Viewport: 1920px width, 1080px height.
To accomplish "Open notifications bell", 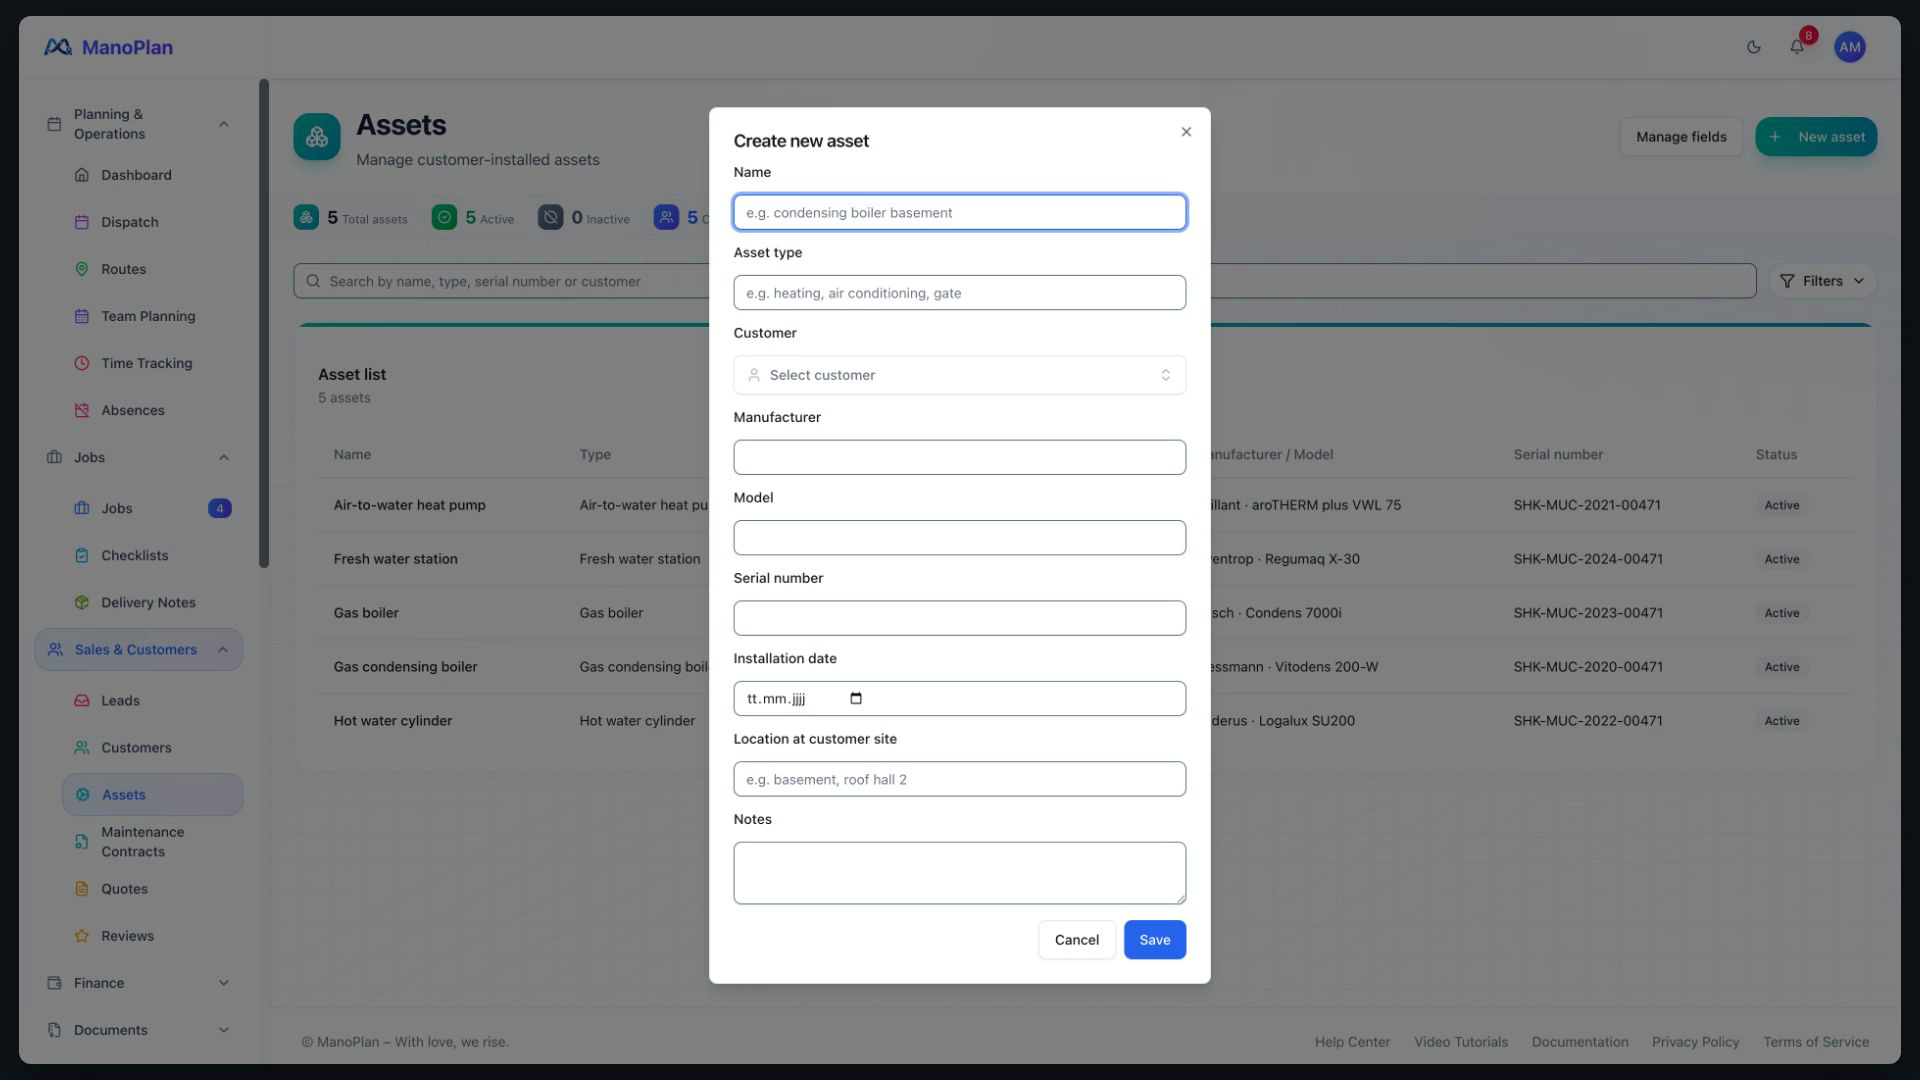I will [x=1797, y=47].
